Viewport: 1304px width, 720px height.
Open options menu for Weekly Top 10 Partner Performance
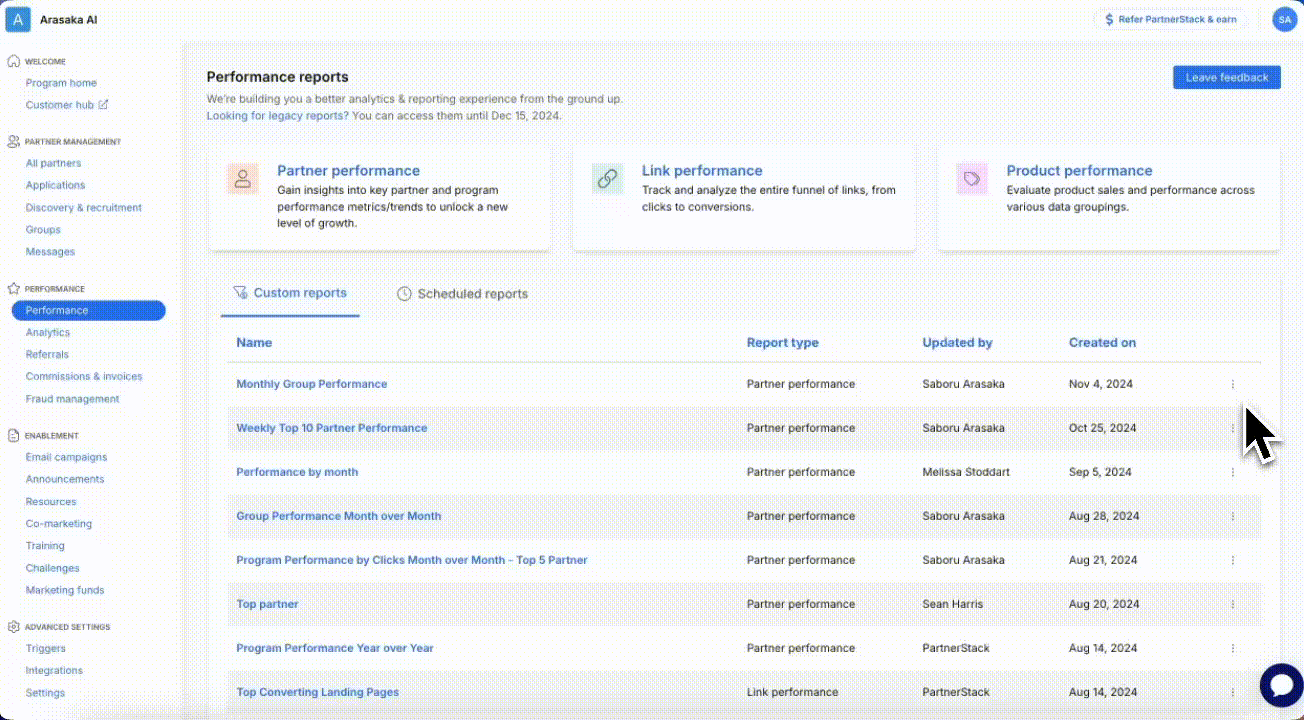[x=1232, y=428]
